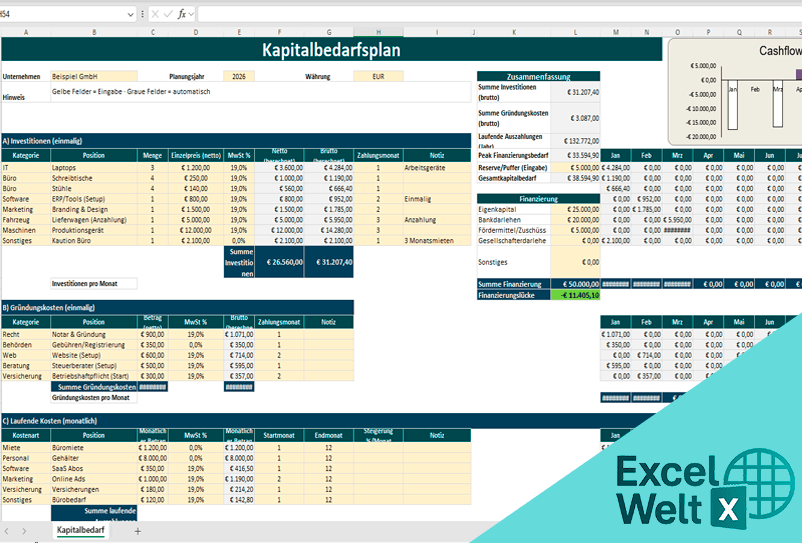The height and width of the screenshot is (543, 802).
Task: Select the Website (Setup) cell
Action: 94,355
